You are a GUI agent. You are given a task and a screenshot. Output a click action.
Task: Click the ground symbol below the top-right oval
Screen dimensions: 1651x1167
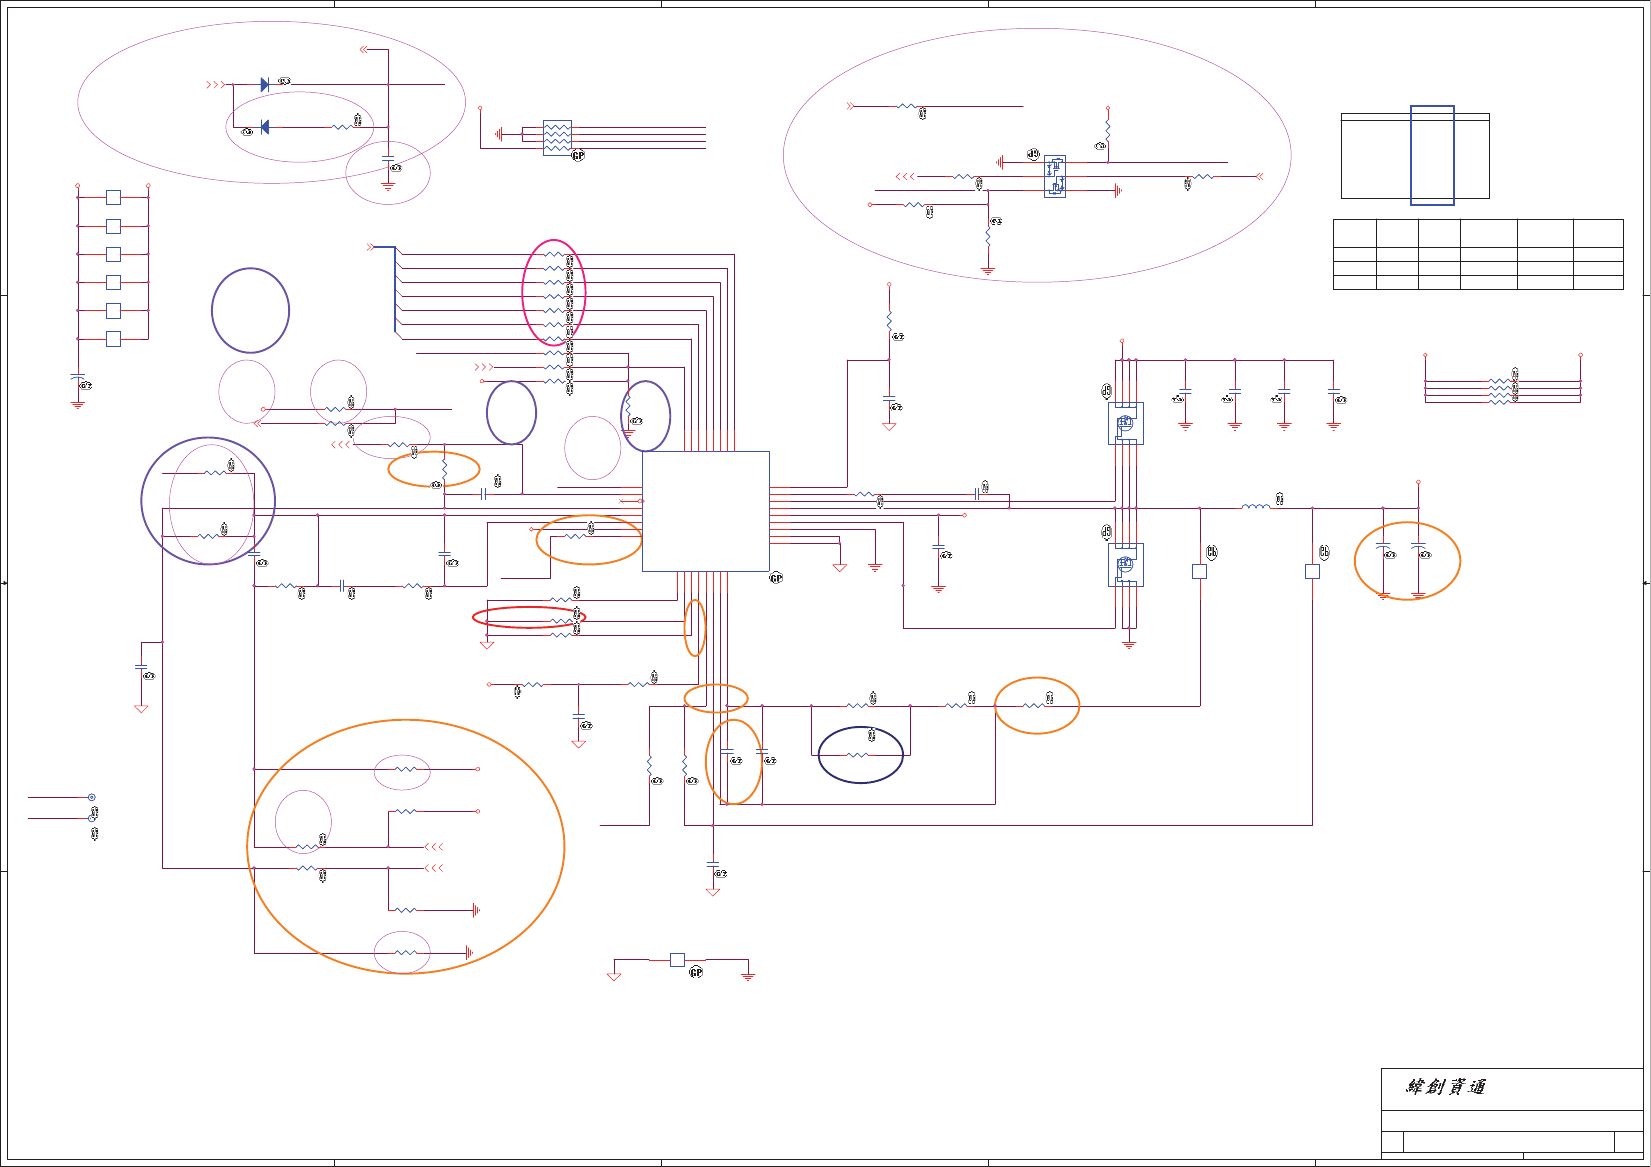click(988, 270)
